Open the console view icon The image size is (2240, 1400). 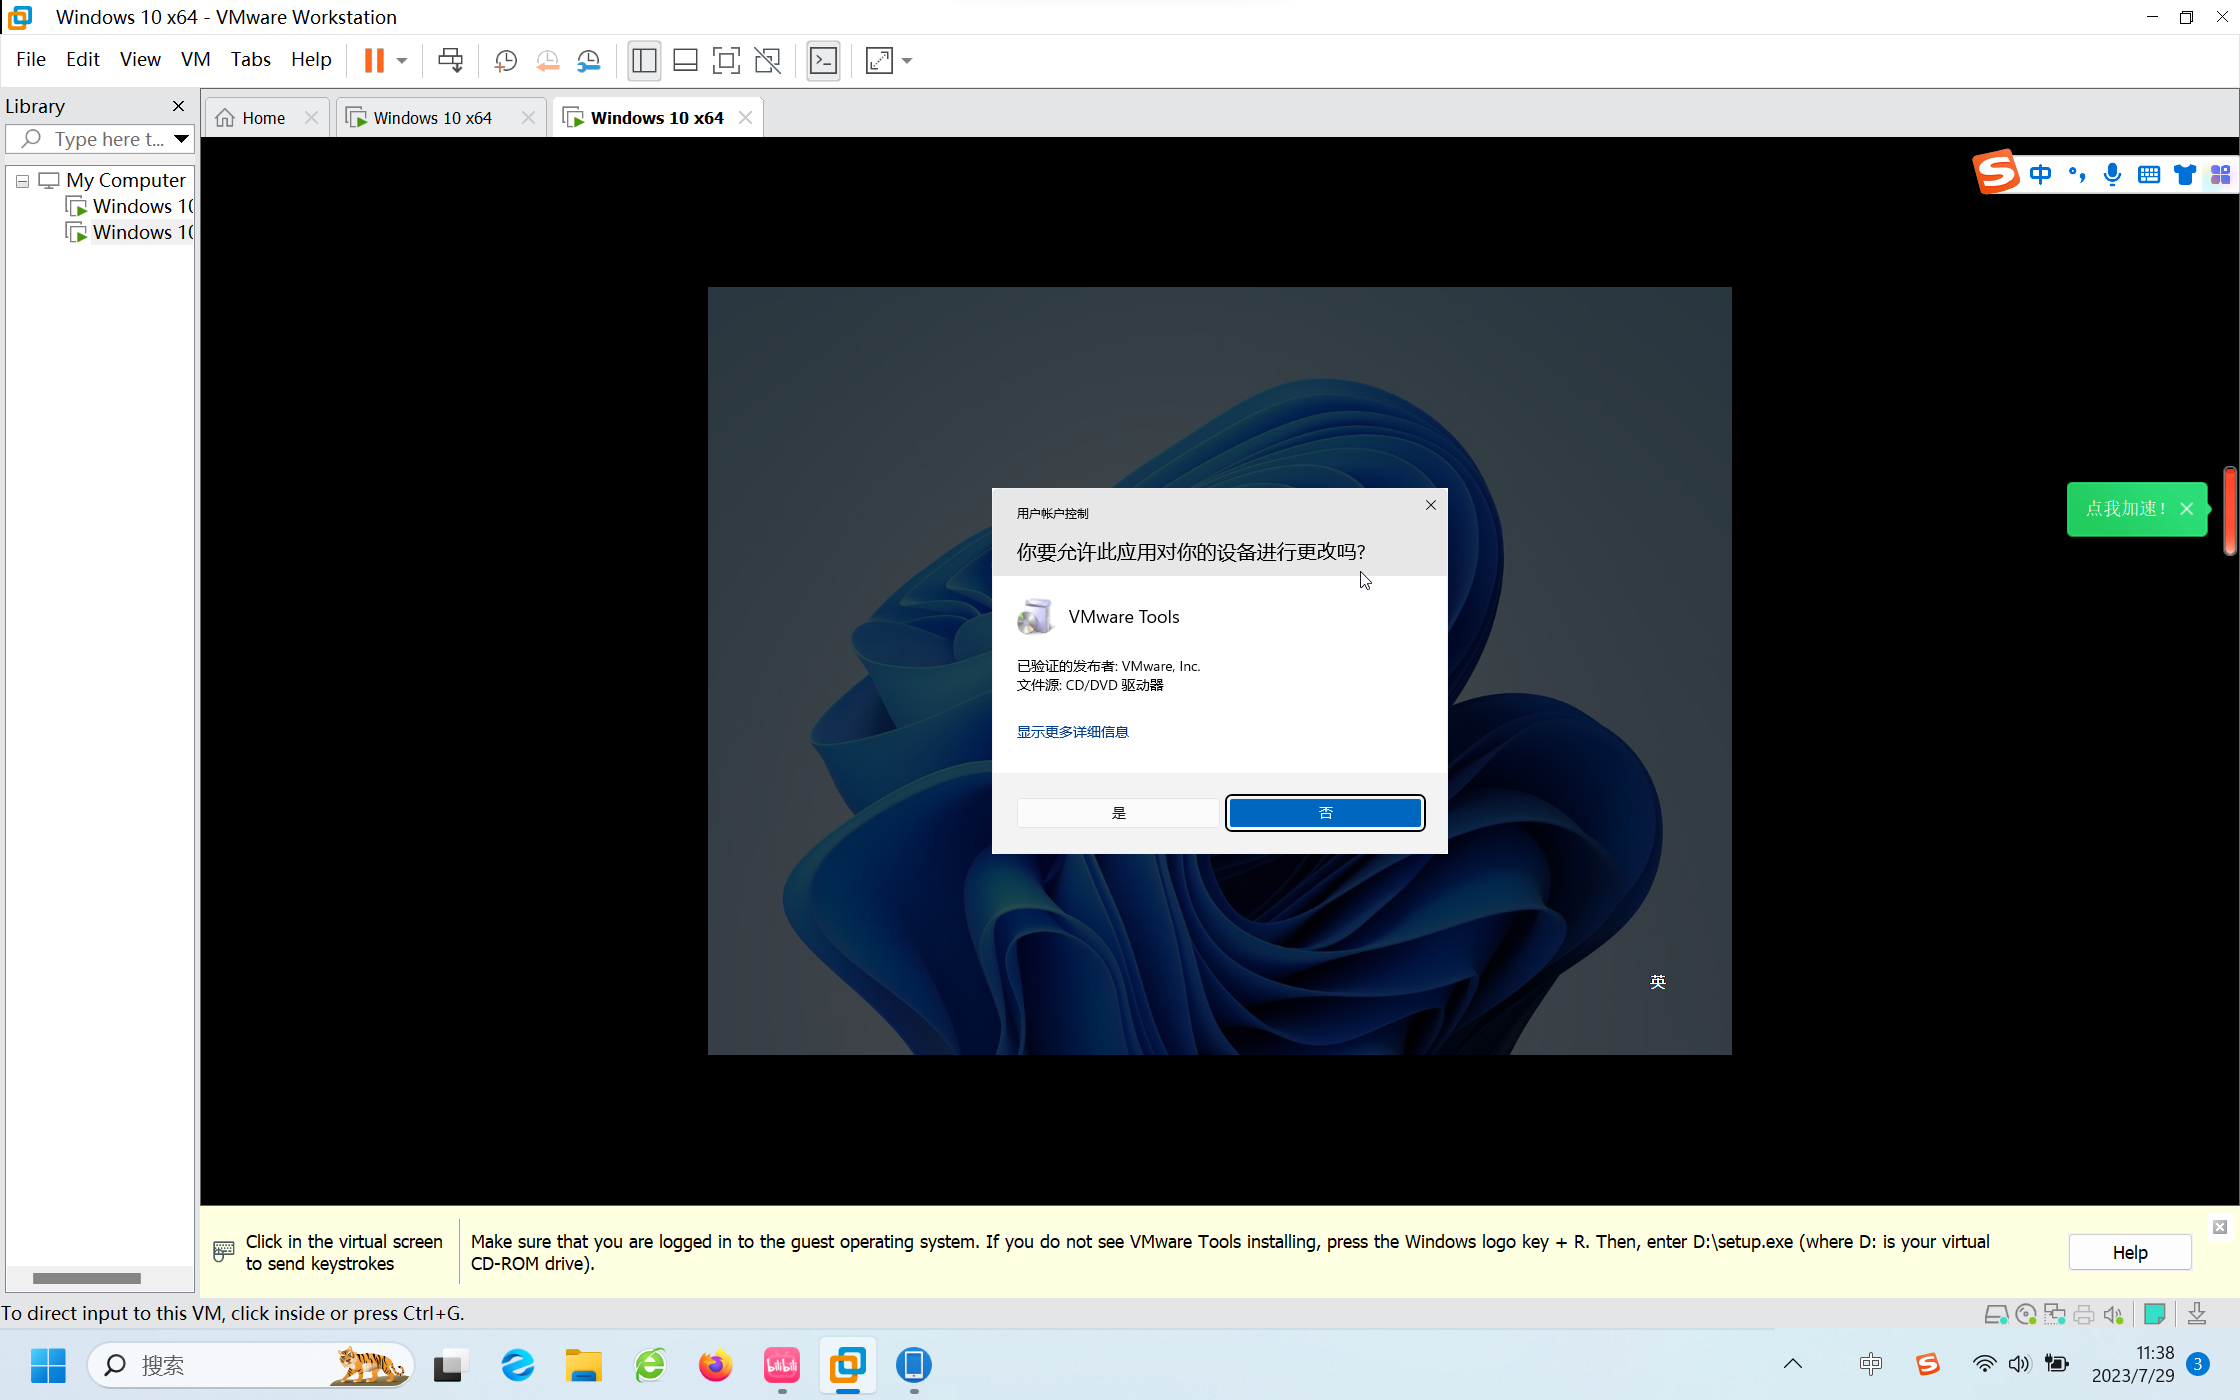[x=823, y=60]
